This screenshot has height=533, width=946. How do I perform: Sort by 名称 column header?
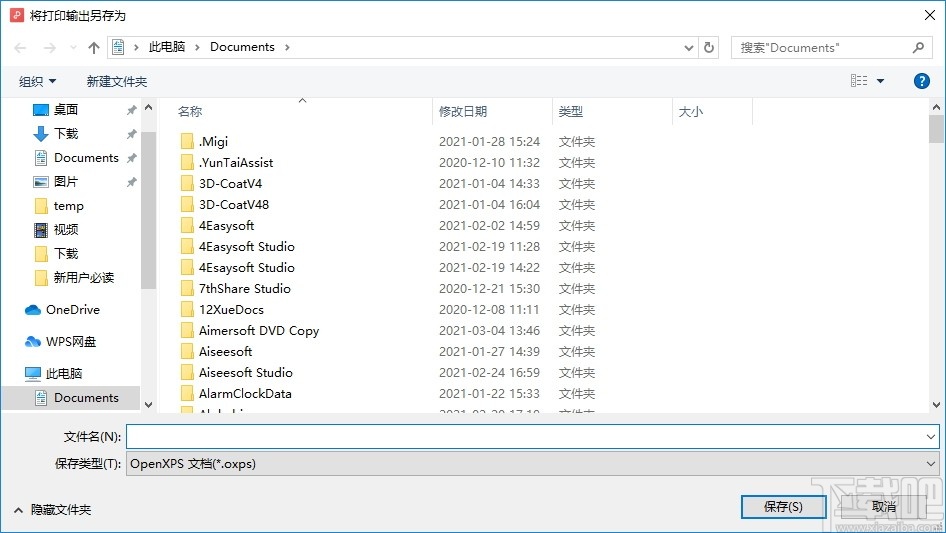(x=189, y=112)
